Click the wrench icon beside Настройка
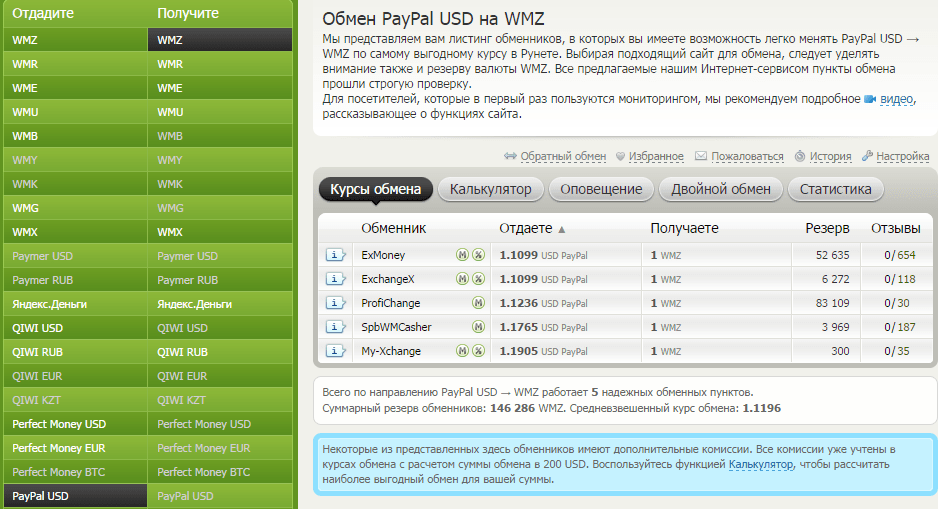The image size is (938, 509). [x=867, y=156]
